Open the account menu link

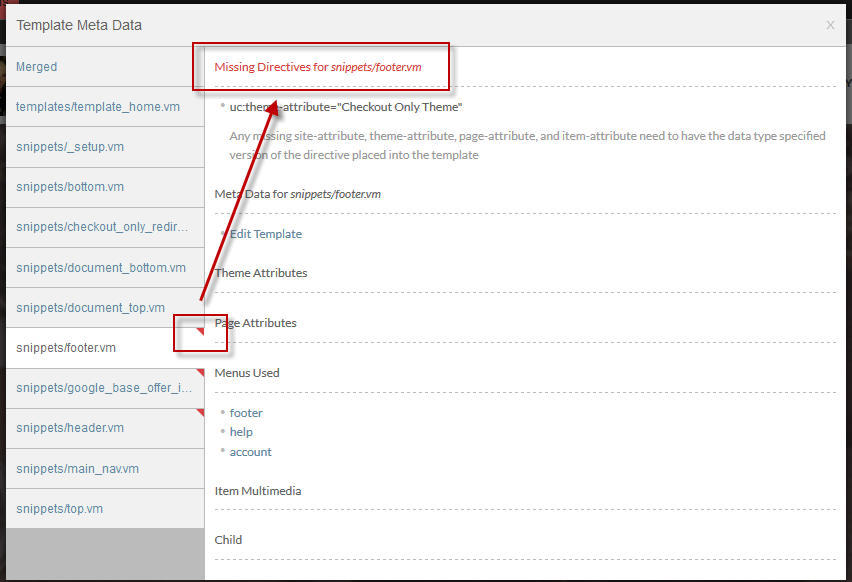(x=250, y=452)
